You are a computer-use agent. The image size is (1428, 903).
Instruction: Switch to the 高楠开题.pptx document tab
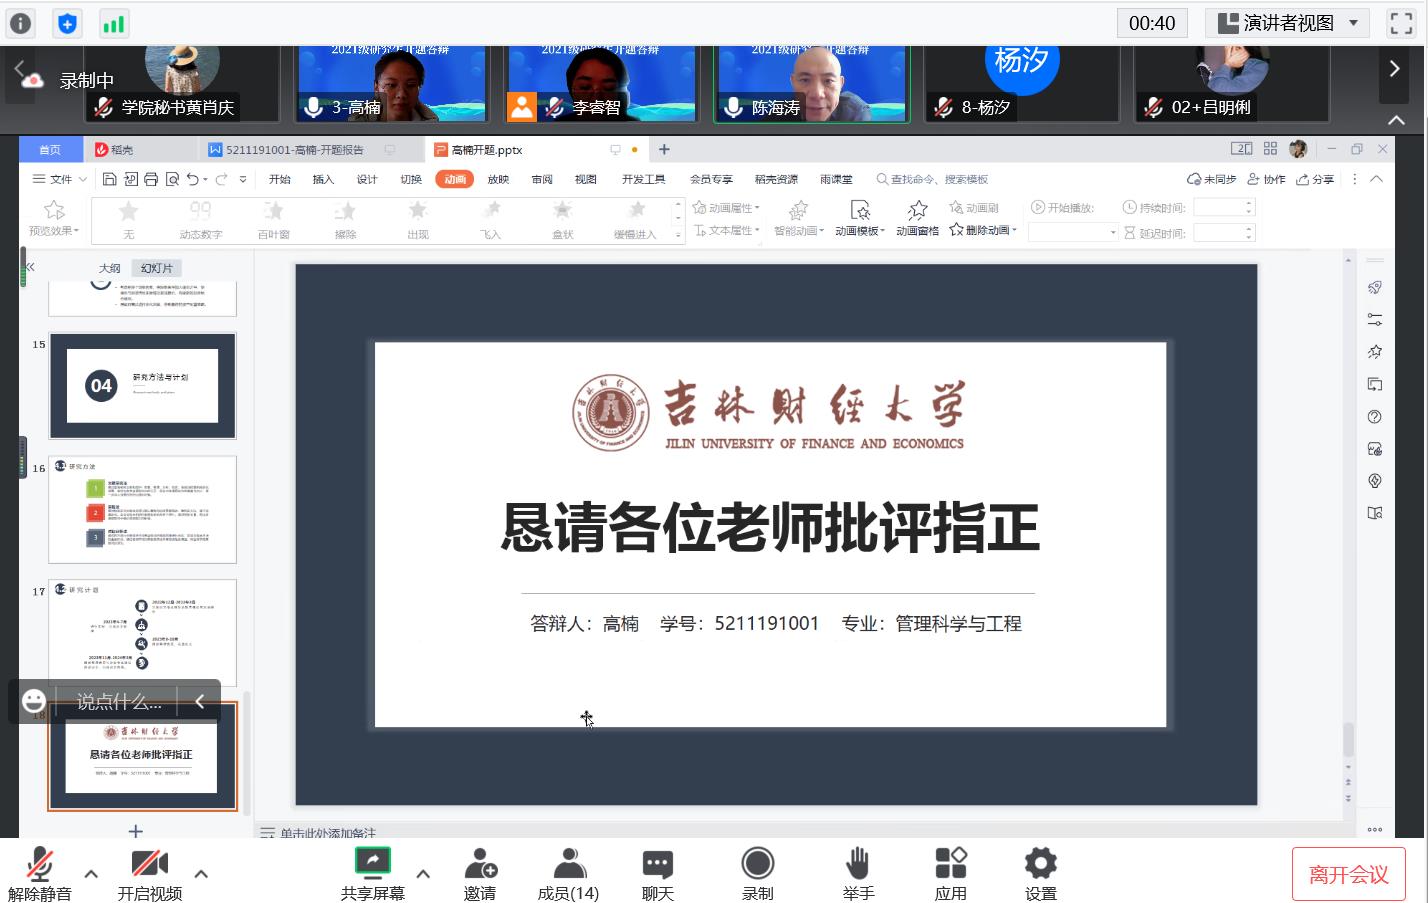click(487, 150)
